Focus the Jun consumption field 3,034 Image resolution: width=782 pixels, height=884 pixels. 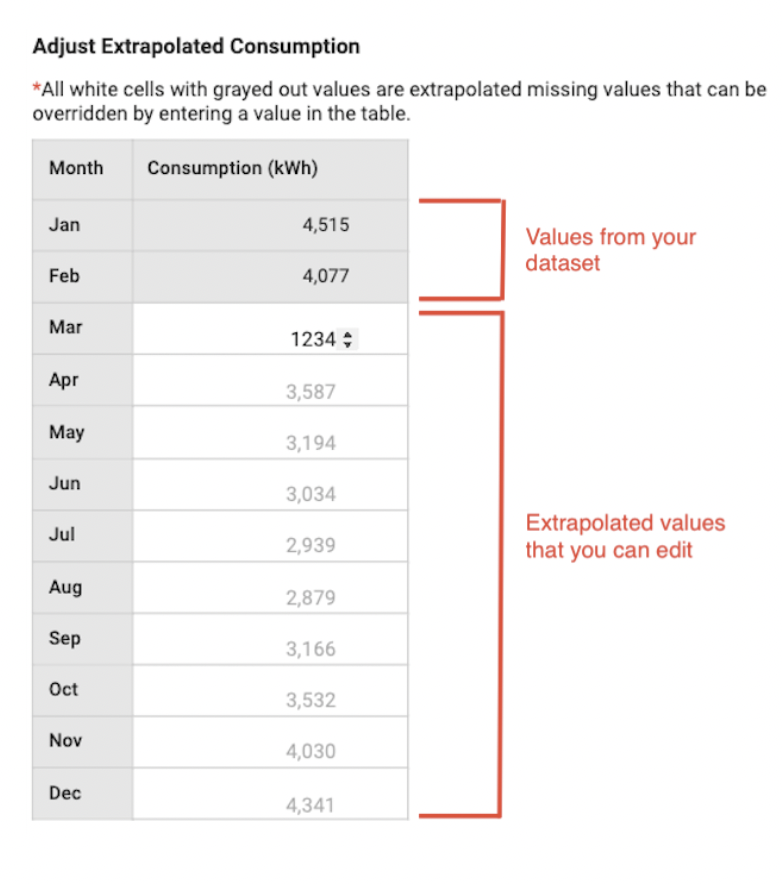pos(270,485)
